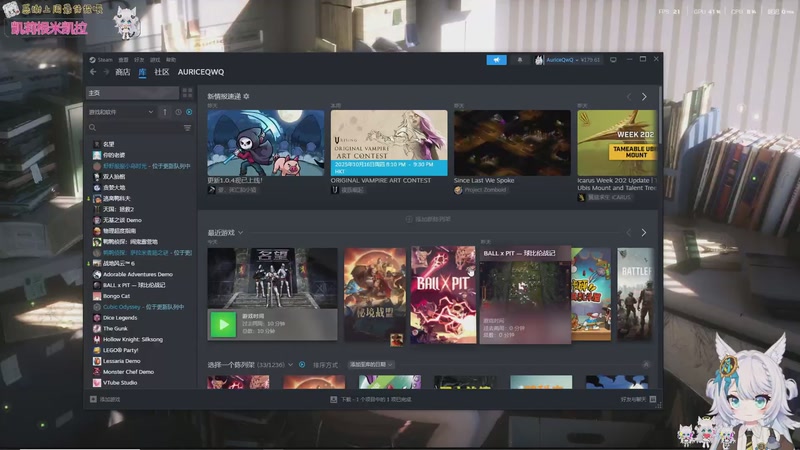Click the add shelf button

tap(428, 219)
